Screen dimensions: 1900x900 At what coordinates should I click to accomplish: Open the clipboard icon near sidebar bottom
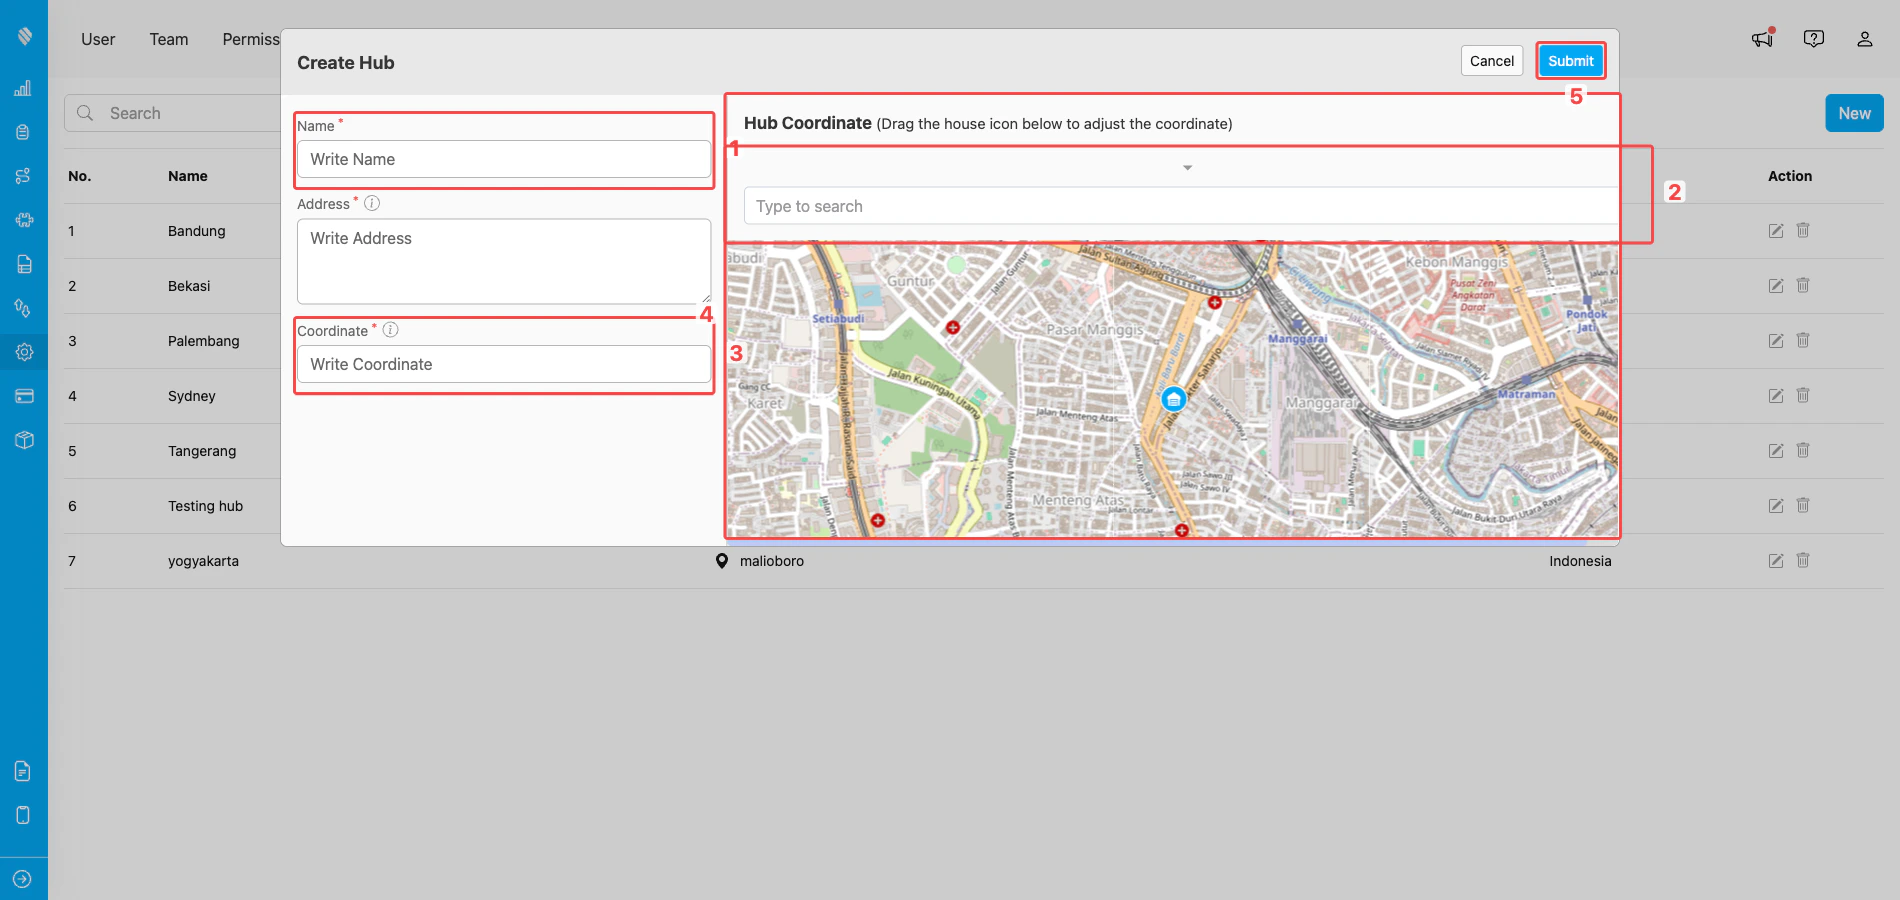click(x=23, y=815)
